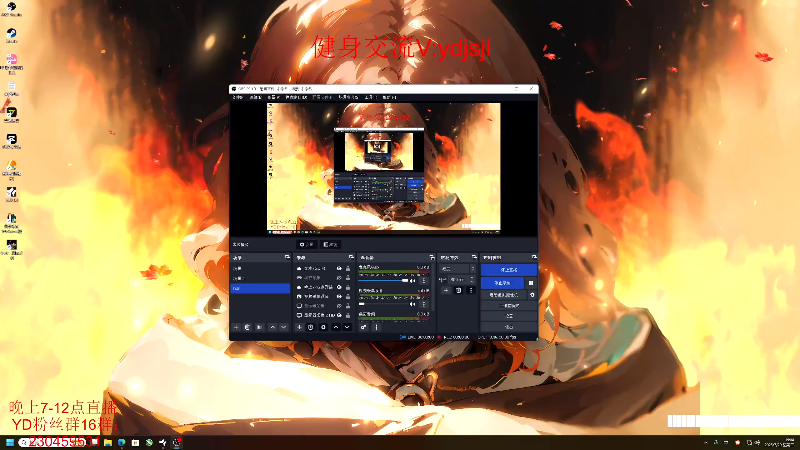
Task: Click the Exit button in the Controls dock
Action: tap(509, 327)
